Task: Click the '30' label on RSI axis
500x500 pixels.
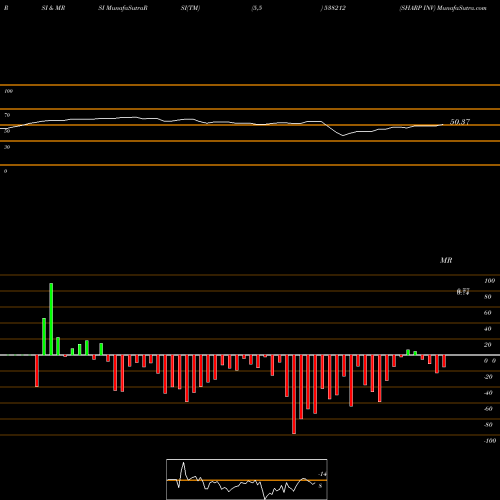Action: coord(7,147)
